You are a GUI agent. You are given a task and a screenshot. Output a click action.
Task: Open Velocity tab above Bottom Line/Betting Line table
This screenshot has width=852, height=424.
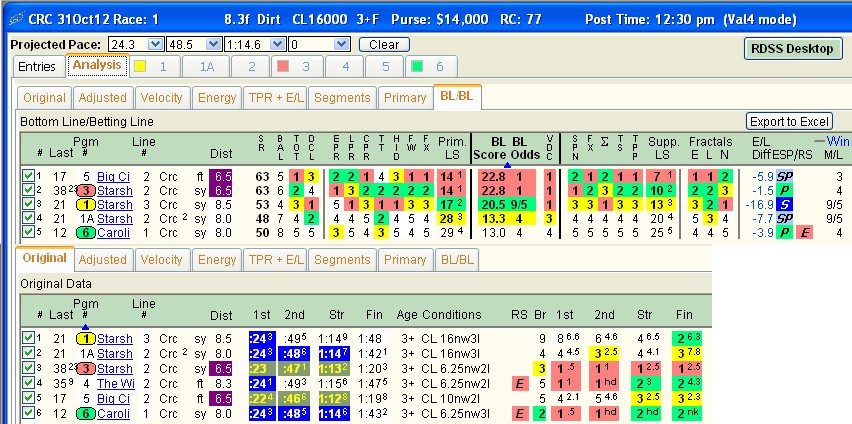pos(161,98)
